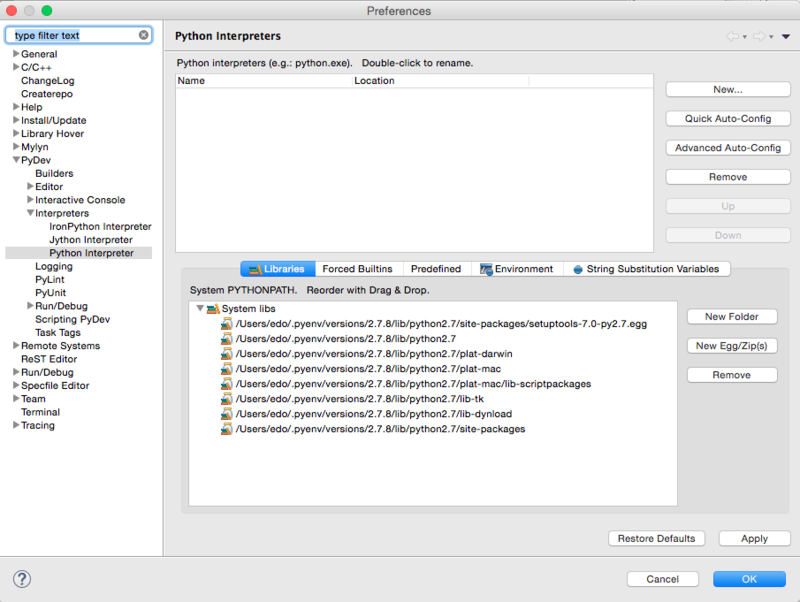This screenshot has height=602, width=800.
Task: Open the Terminal preferences page
Action: (x=40, y=412)
